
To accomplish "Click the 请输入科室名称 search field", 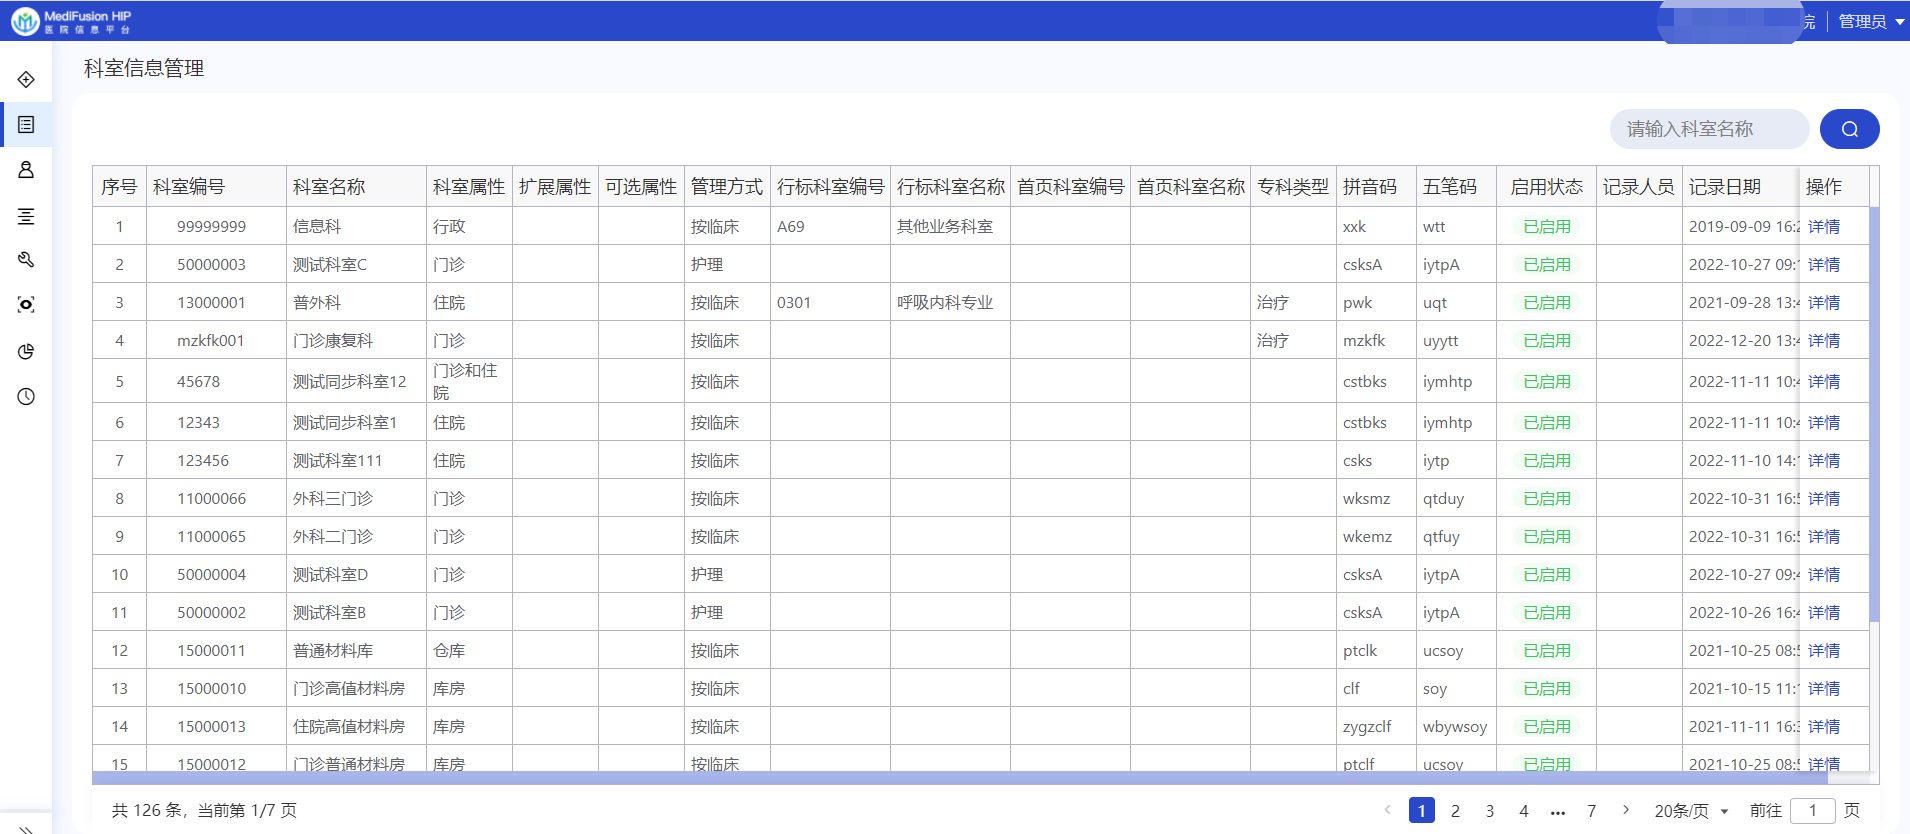I will 1709,129.
